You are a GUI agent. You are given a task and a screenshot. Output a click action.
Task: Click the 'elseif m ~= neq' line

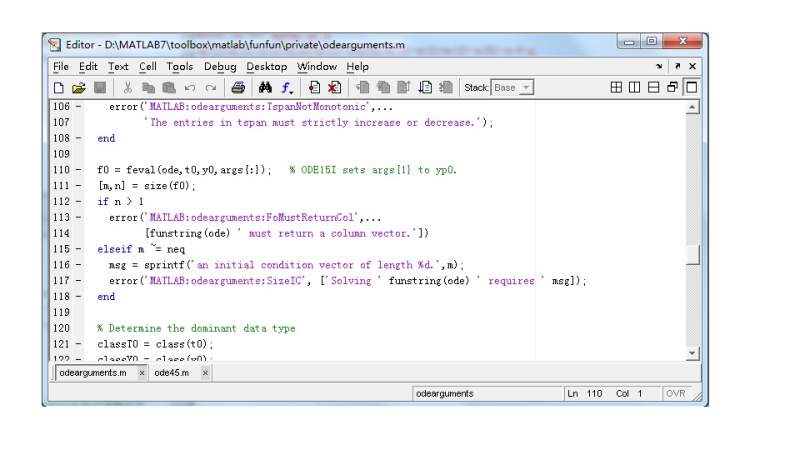coord(141,249)
